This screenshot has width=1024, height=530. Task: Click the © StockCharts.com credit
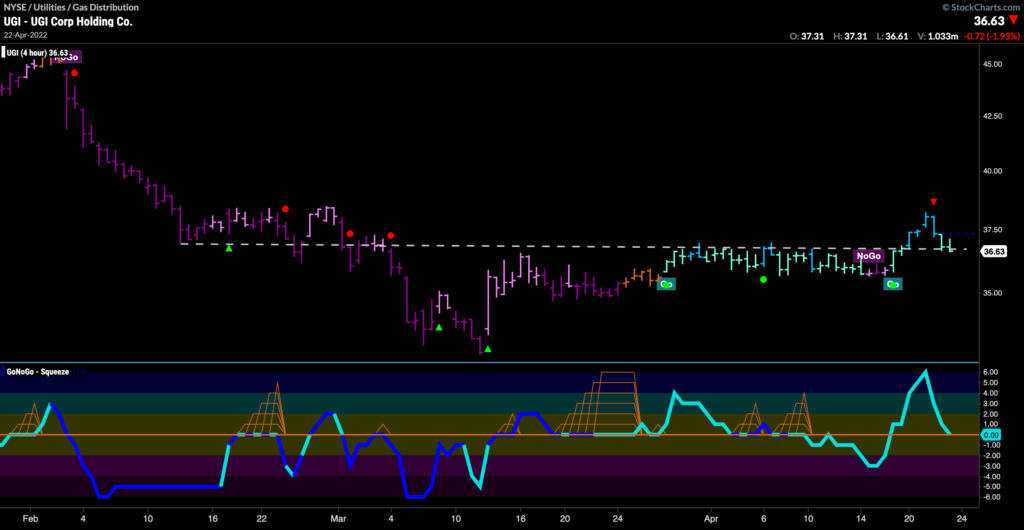tap(982, 7)
